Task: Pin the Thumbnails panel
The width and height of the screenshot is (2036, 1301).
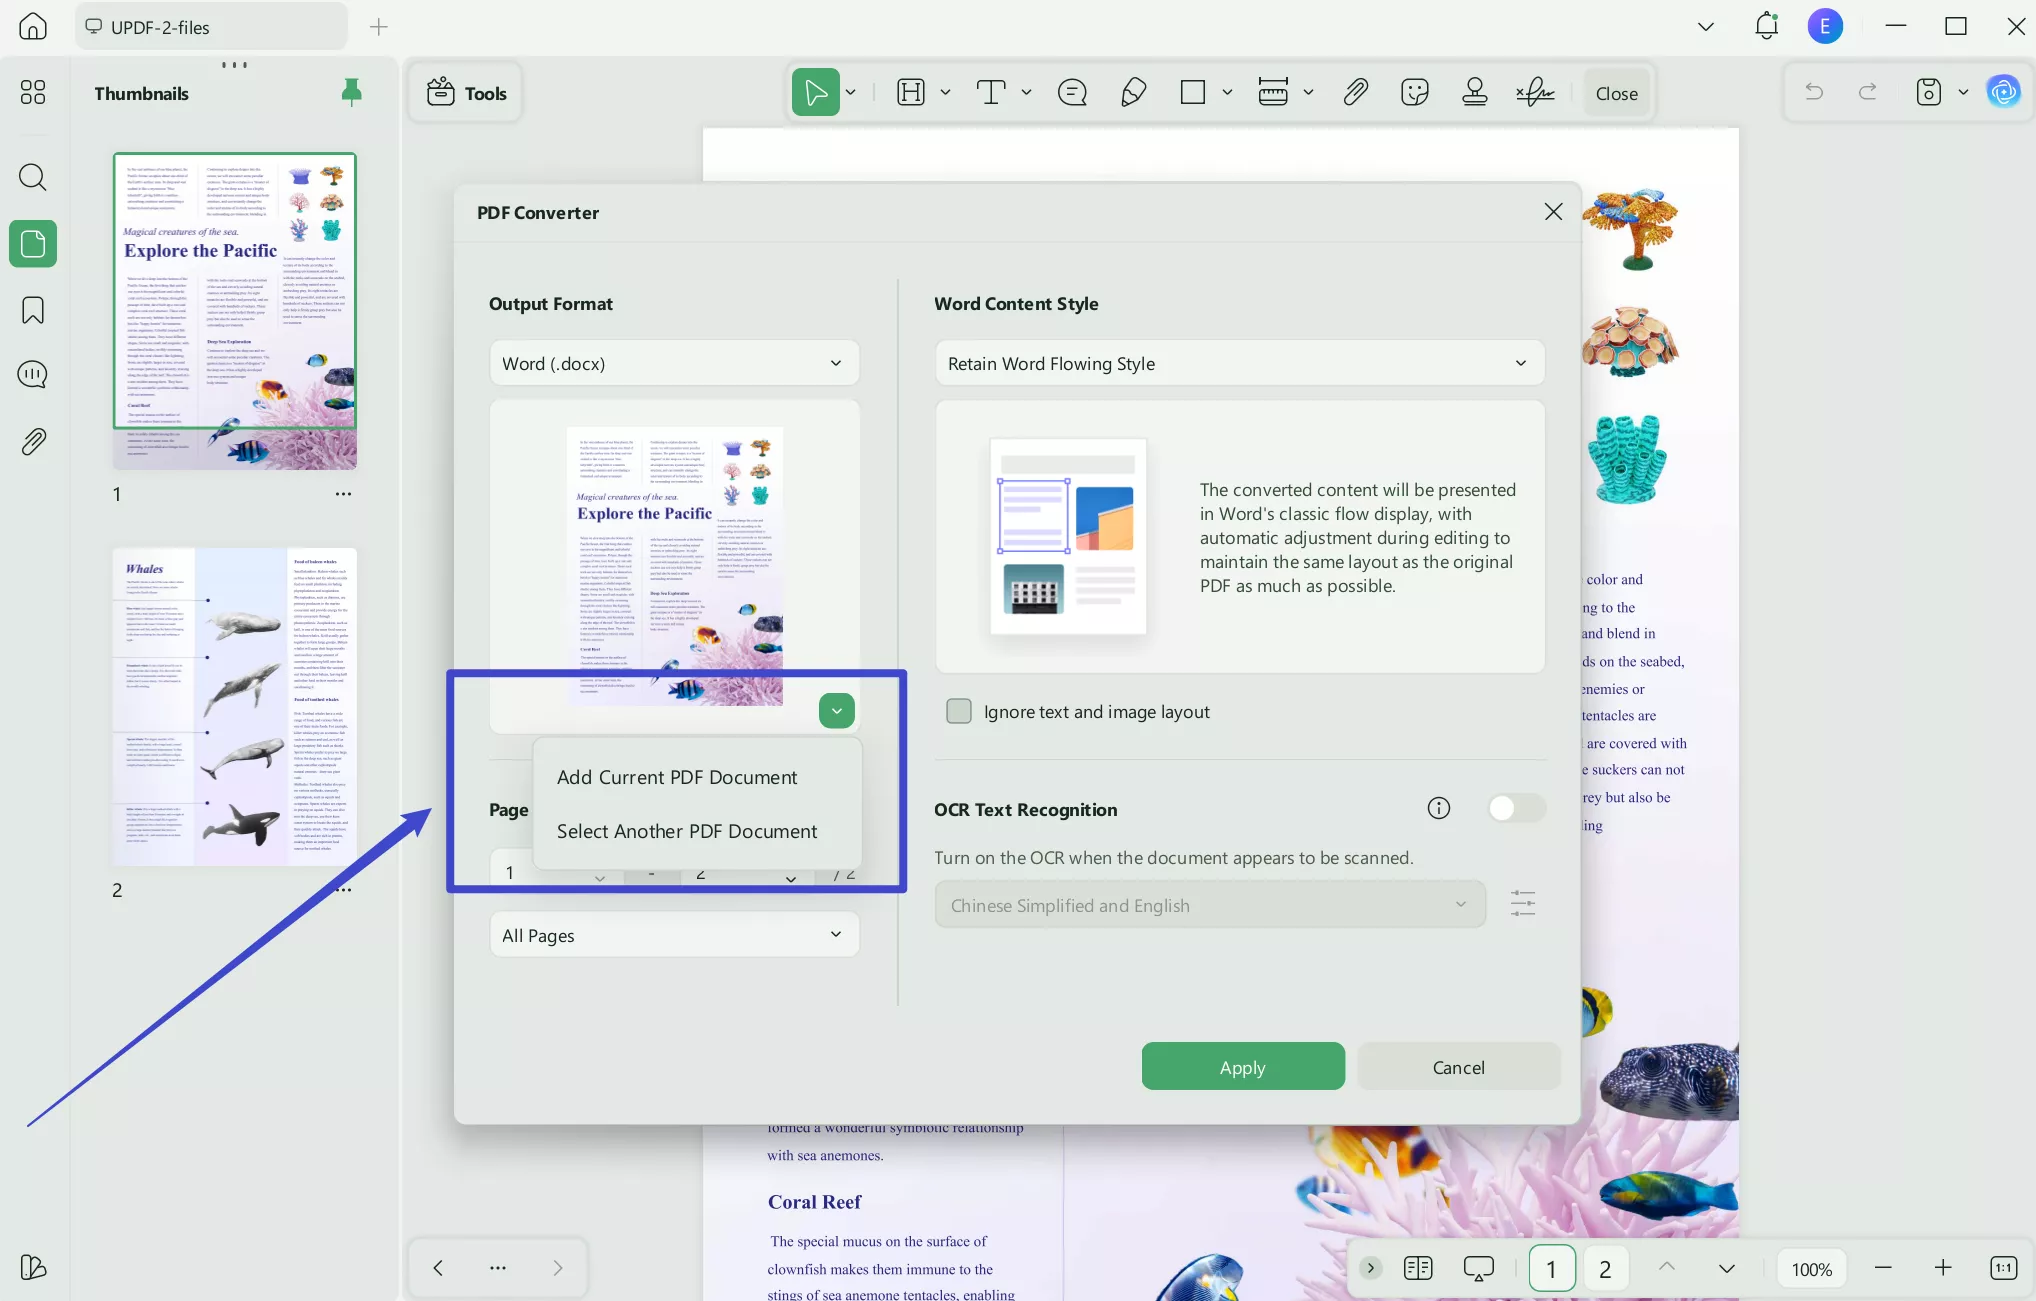Action: pos(351,92)
